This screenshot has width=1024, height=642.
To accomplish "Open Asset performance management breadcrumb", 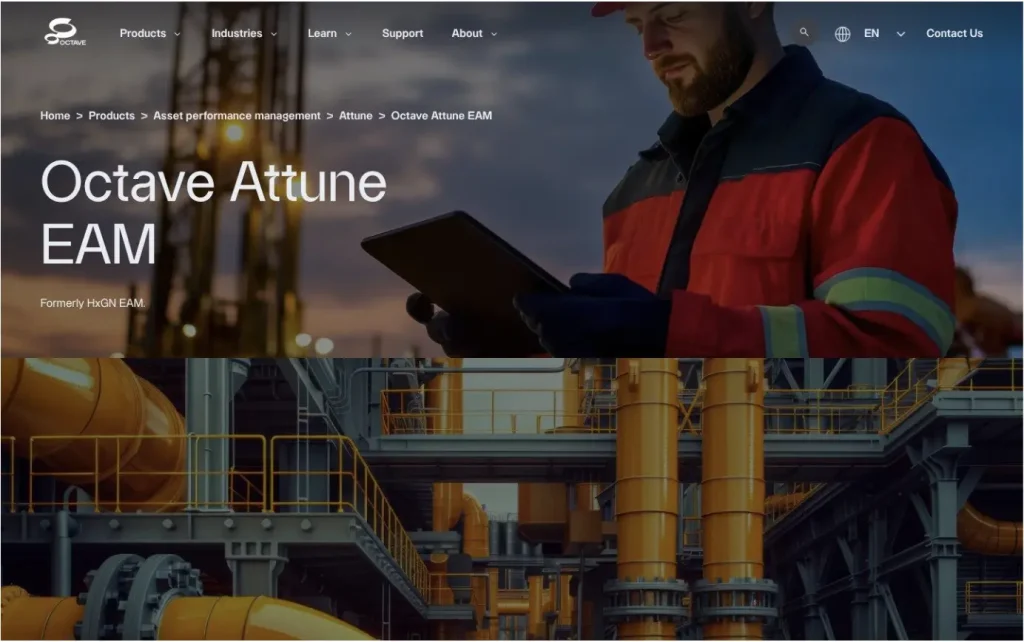I will 237,116.
